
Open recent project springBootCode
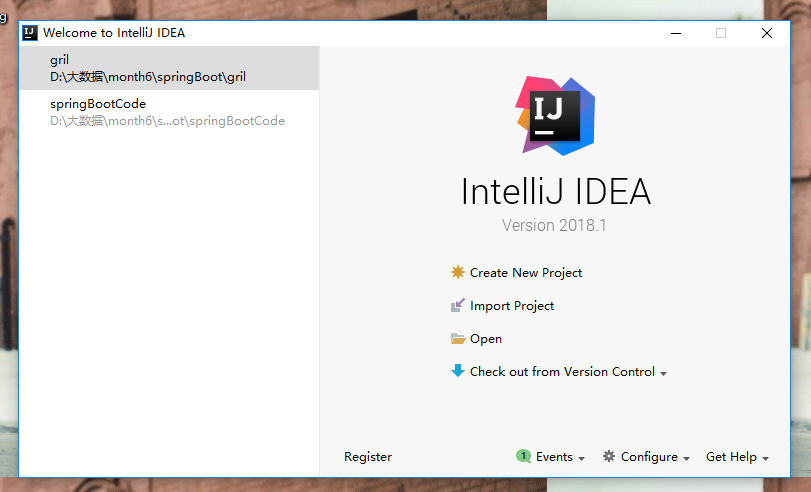point(169,112)
